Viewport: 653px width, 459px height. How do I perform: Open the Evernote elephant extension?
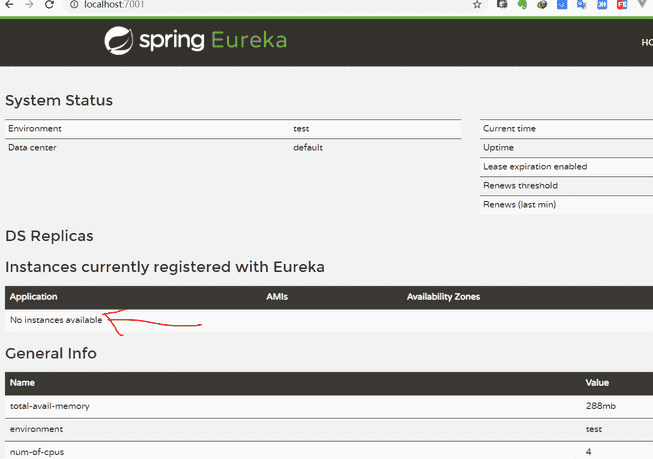tap(522, 5)
